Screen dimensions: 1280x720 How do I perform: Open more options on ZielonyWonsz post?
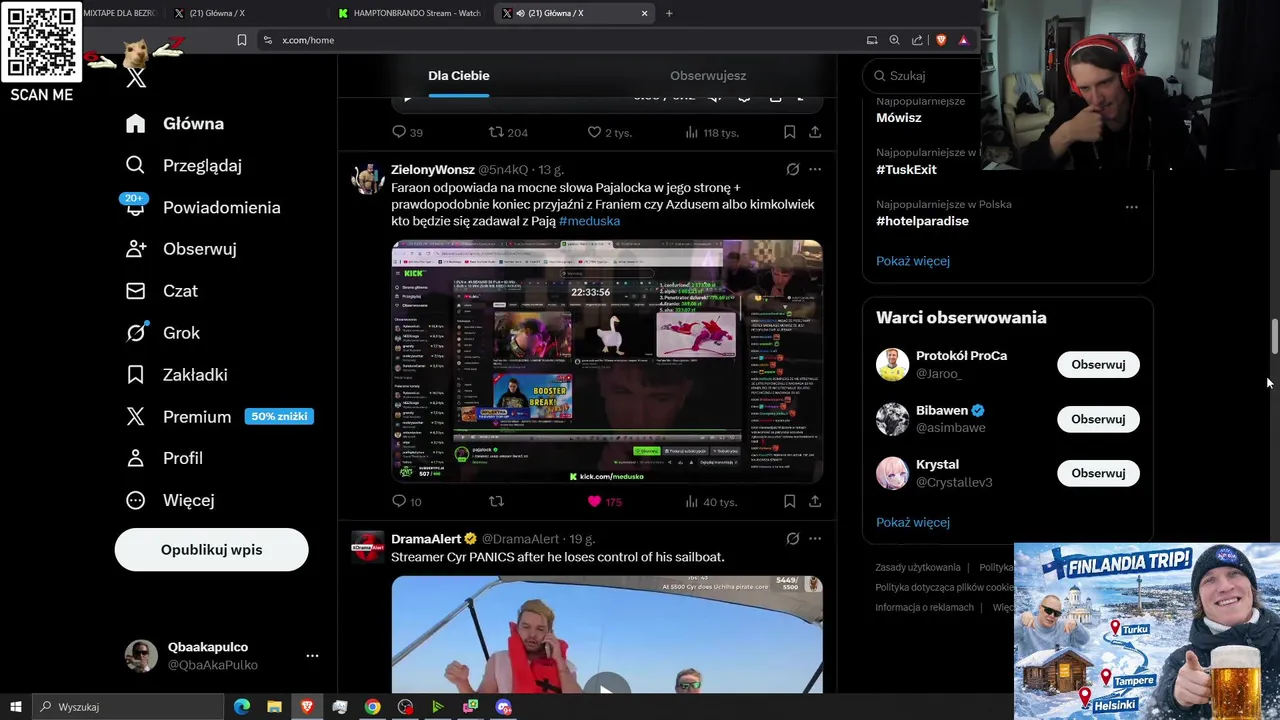(x=815, y=170)
